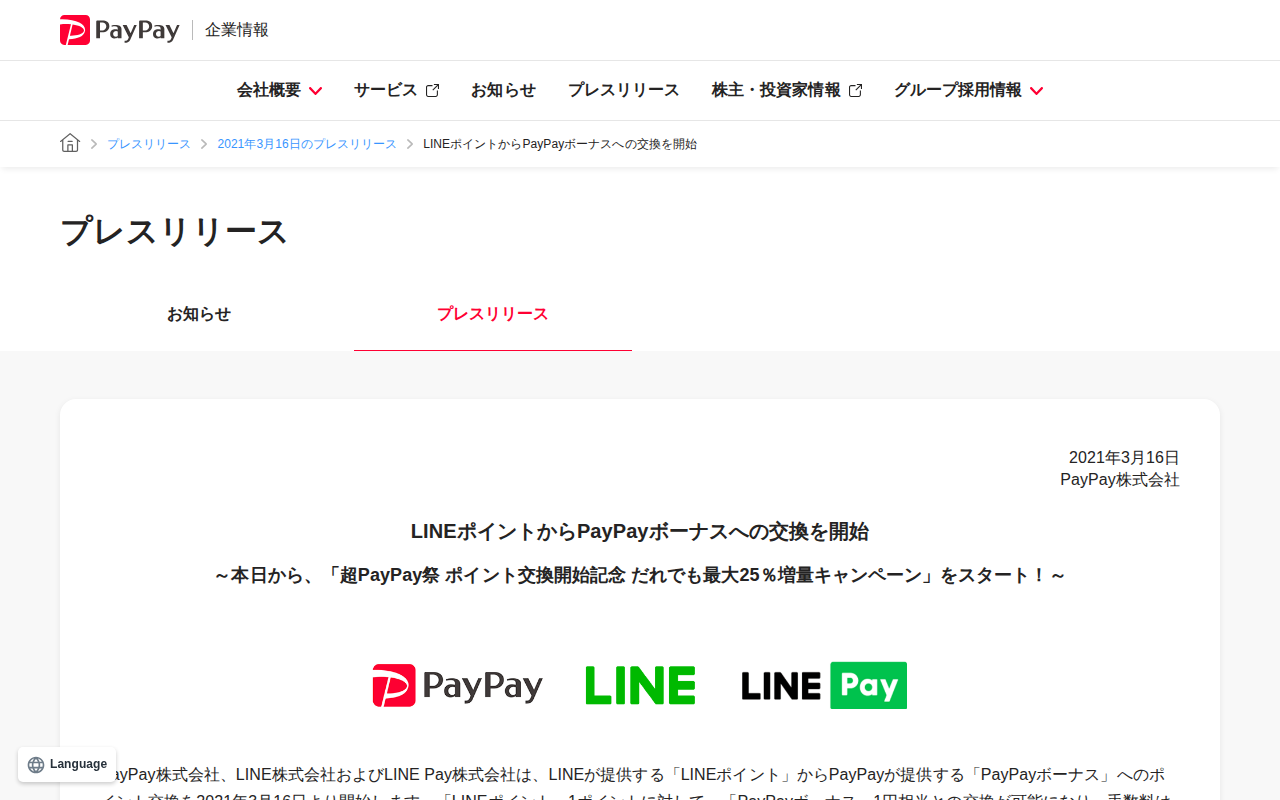
Task: Click article title LINEポイントからPayPayボーナスへの交換を開始
Action: [640, 531]
